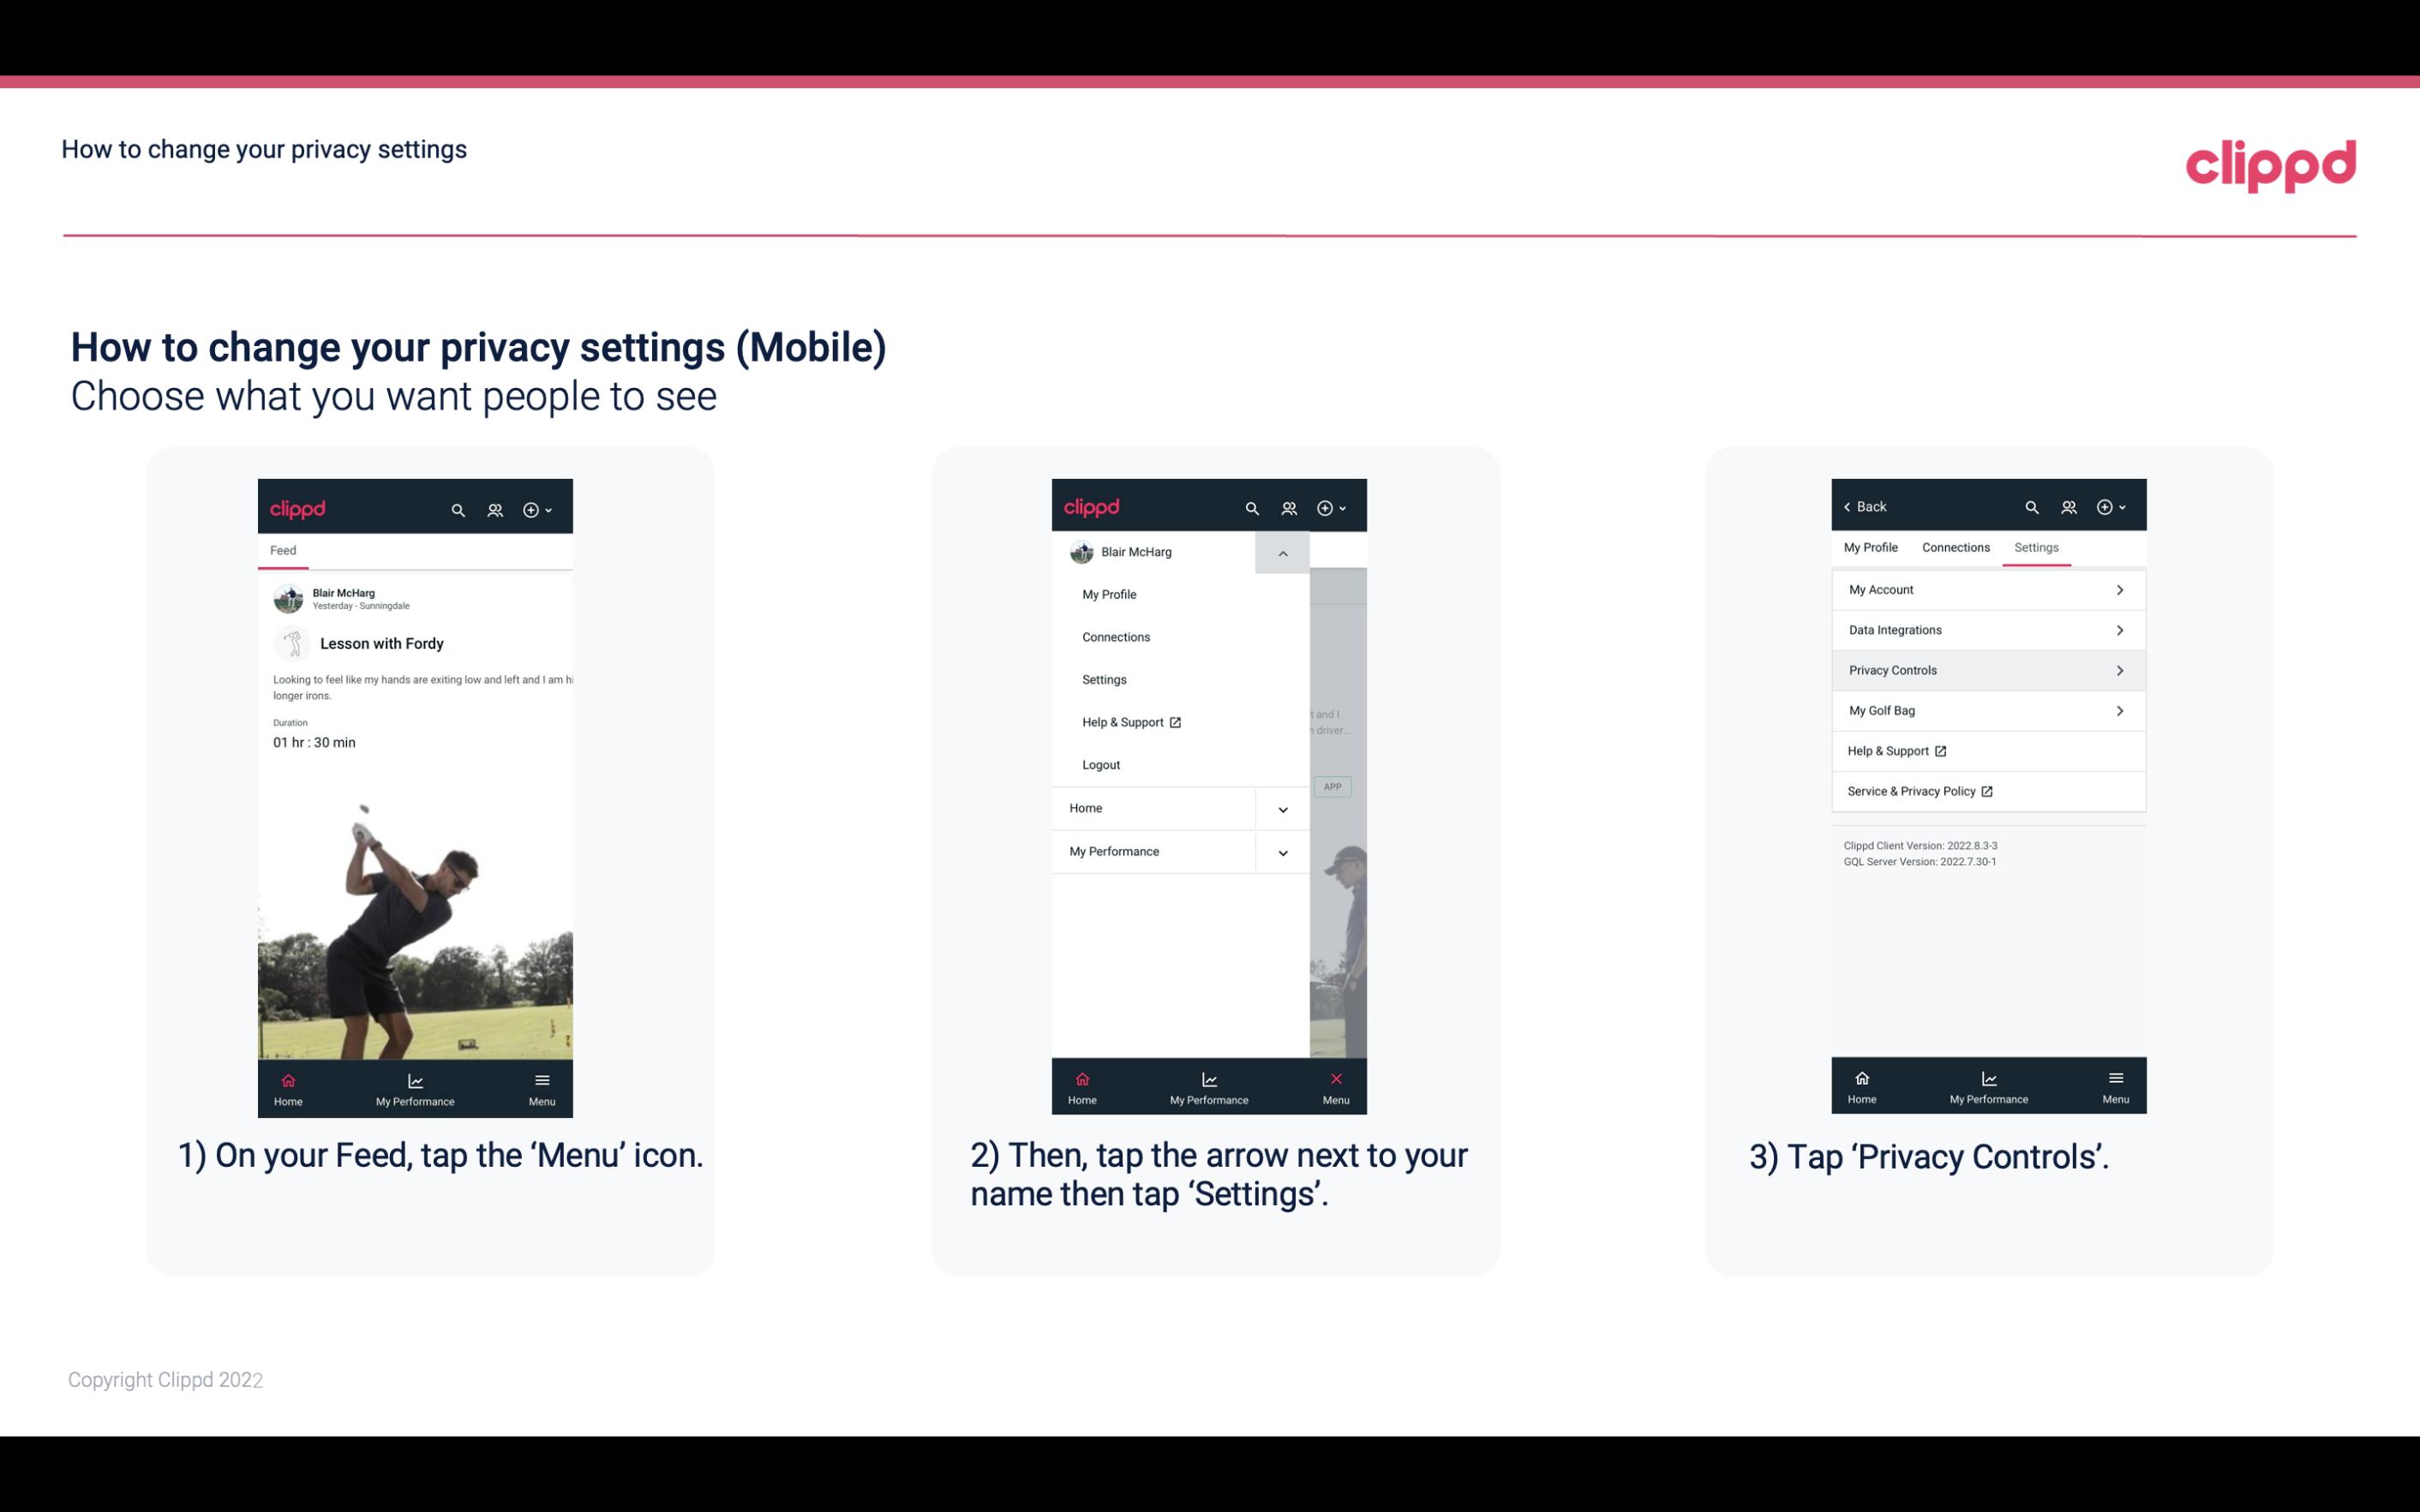
Task: Tap the Profile icon in top navigation
Action: pos(494,509)
